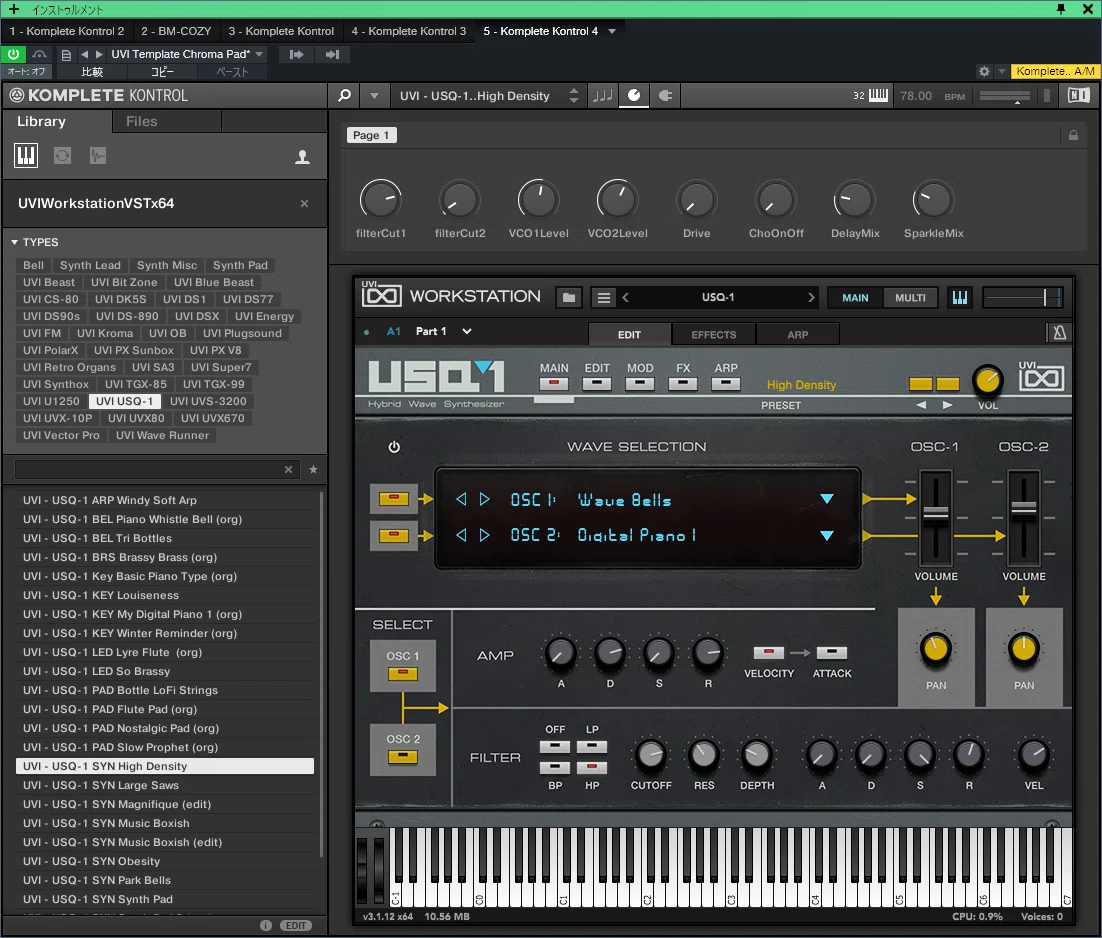Expand the Part 1 dropdown chevron
The image size is (1102, 938).
[467, 332]
